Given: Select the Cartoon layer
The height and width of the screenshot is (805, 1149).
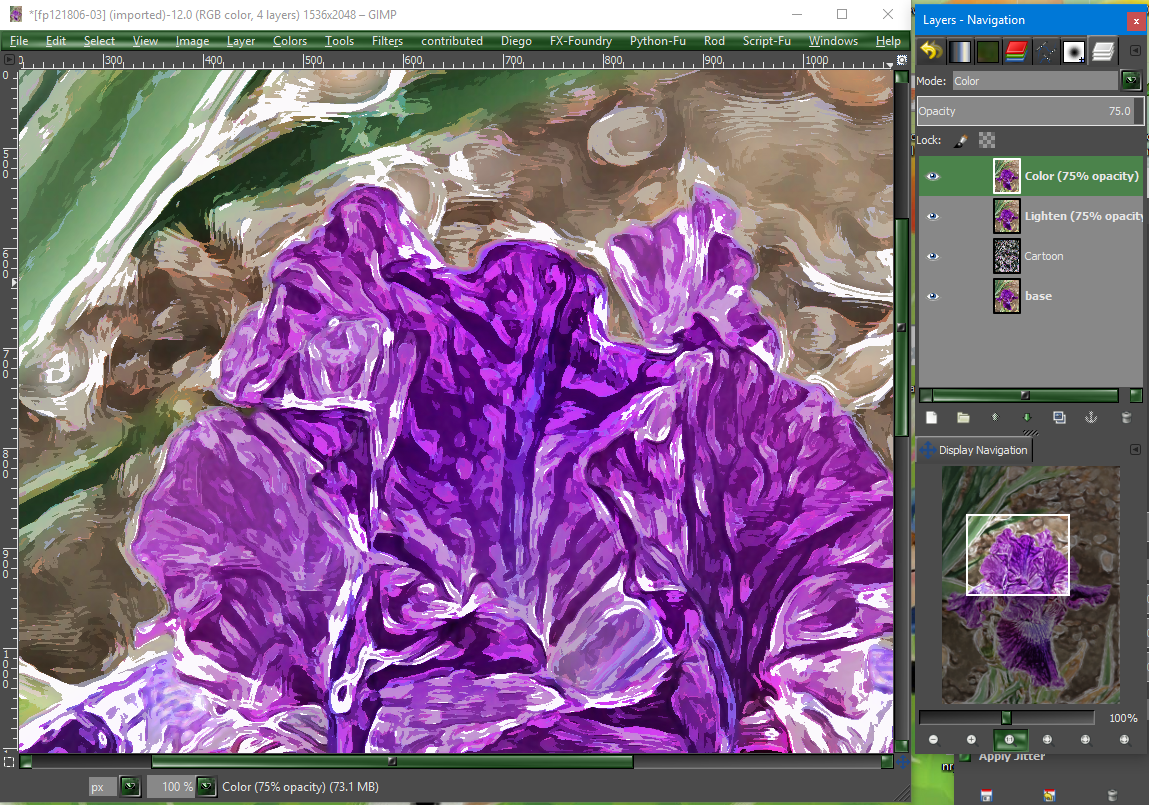Looking at the screenshot, I should tap(1030, 256).
